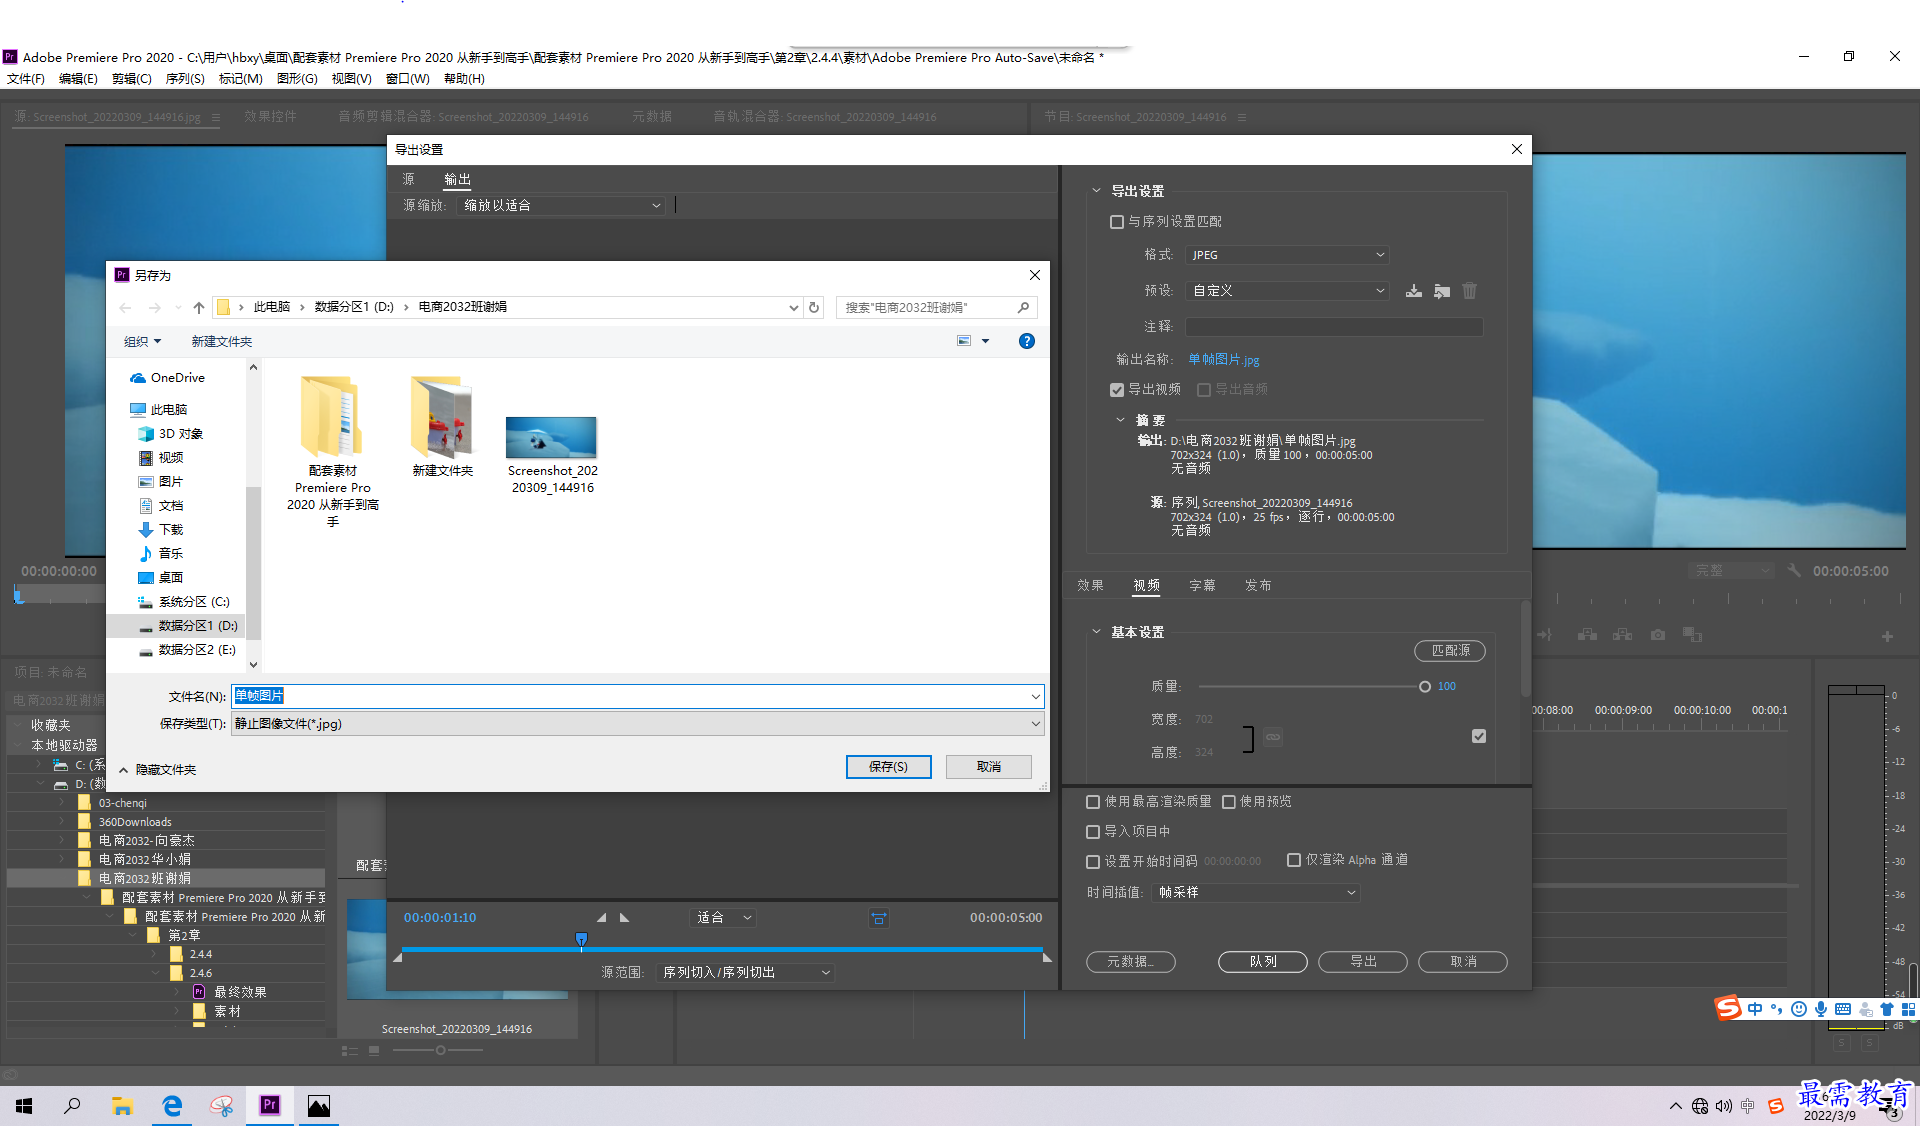Screen dimensions: 1920x1126
Task: Open the Preset dropdown
Action: point(1288,291)
